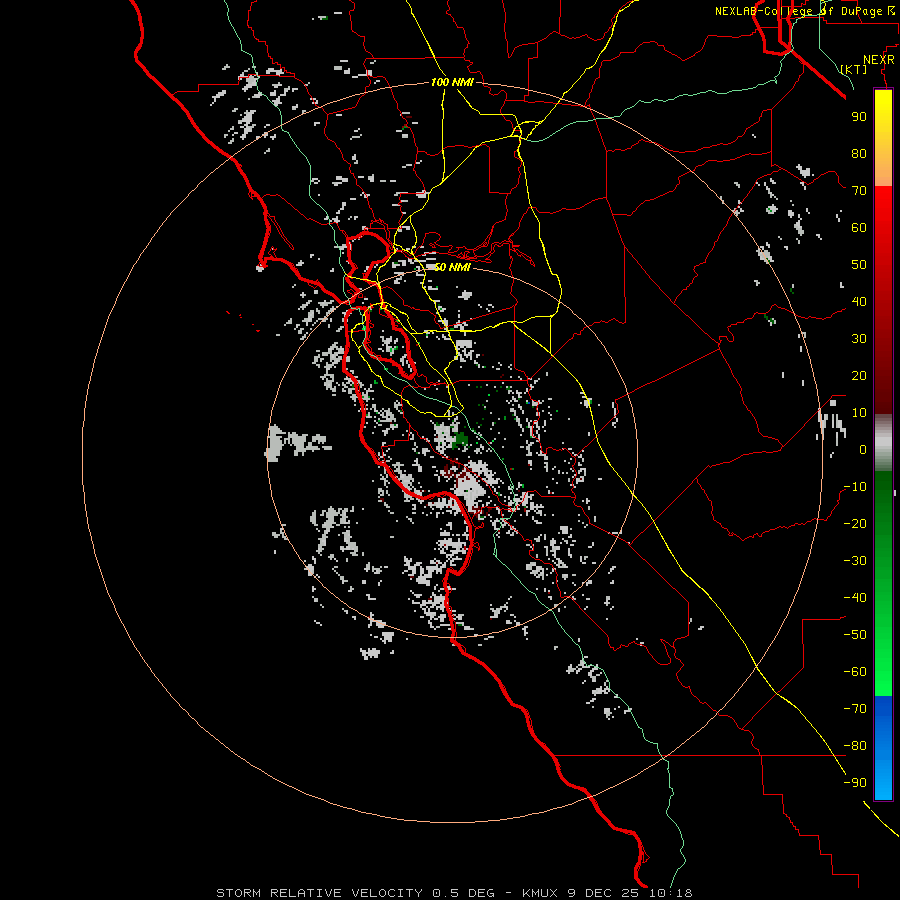Click the 20 value on the velocity scale

tap(859, 376)
